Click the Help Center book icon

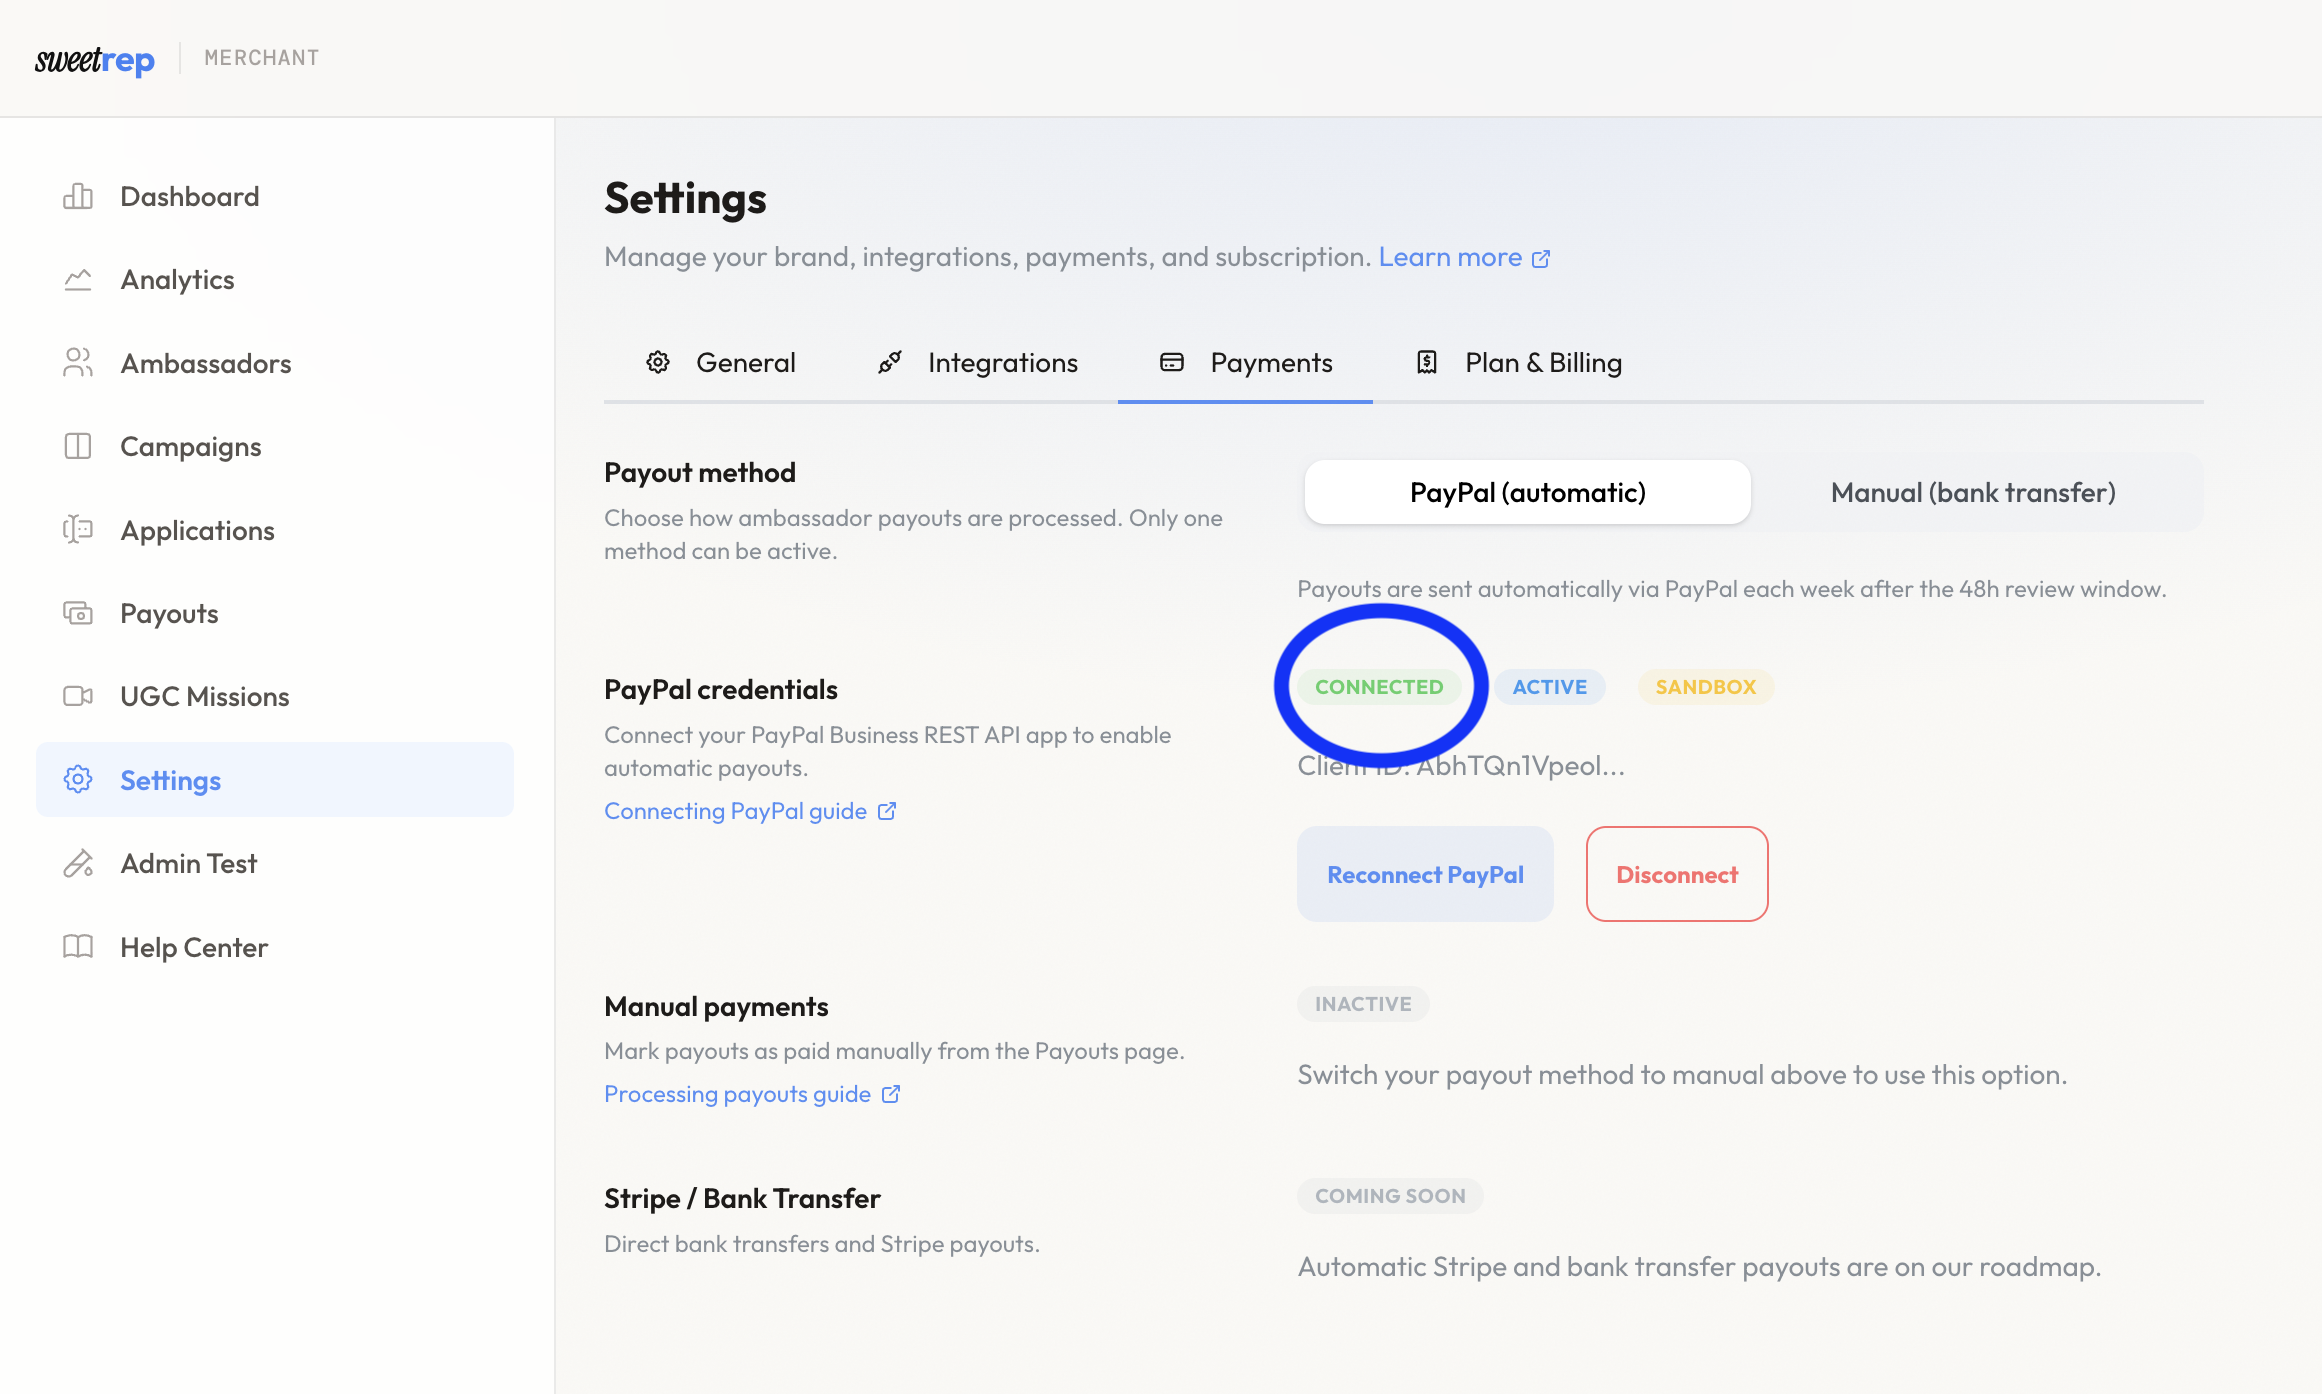click(x=78, y=947)
